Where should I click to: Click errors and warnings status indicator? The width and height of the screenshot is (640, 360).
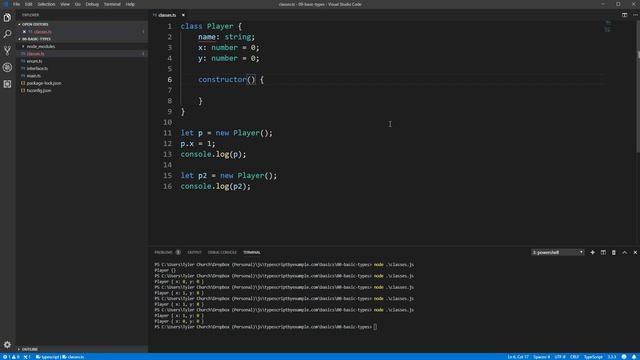click(x=11, y=357)
